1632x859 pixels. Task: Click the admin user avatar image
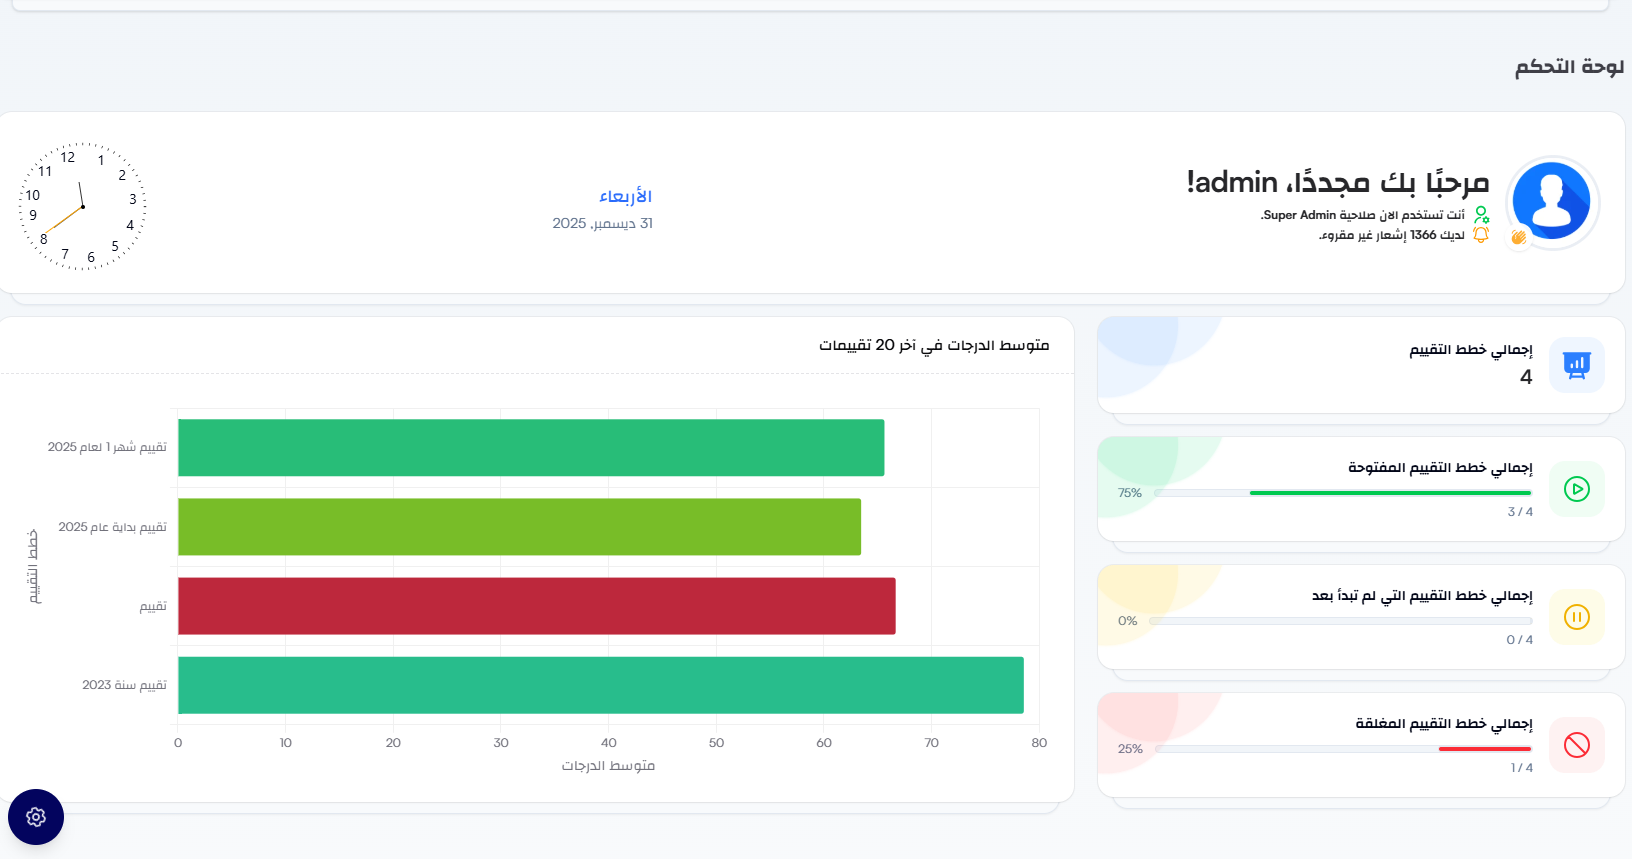(1551, 201)
